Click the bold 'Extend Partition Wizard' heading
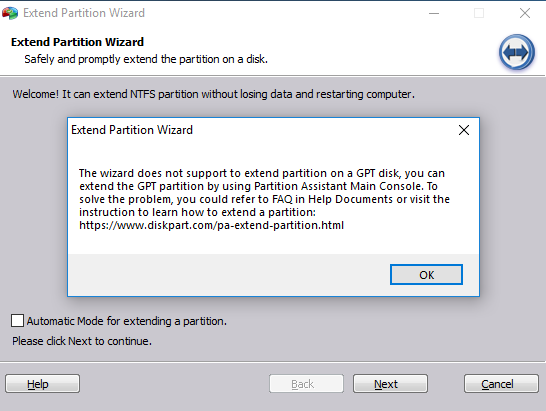The width and height of the screenshot is (546, 411). click(x=77, y=42)
